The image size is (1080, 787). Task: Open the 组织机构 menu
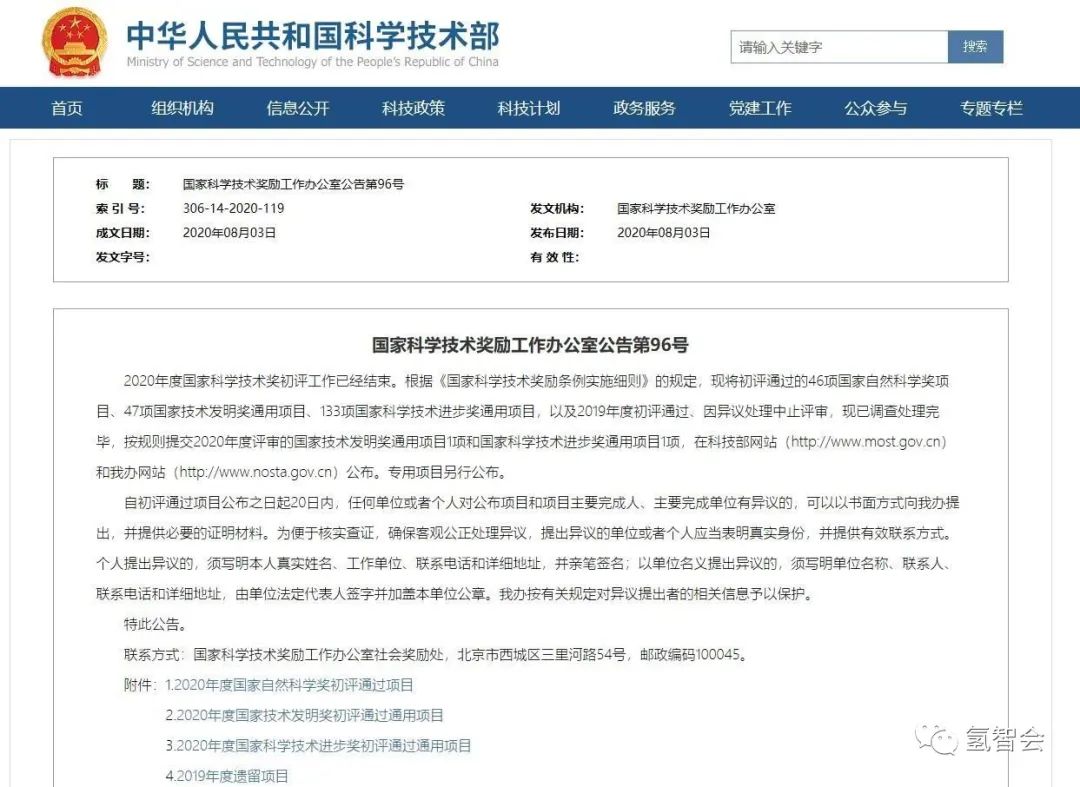pos(182,108)
